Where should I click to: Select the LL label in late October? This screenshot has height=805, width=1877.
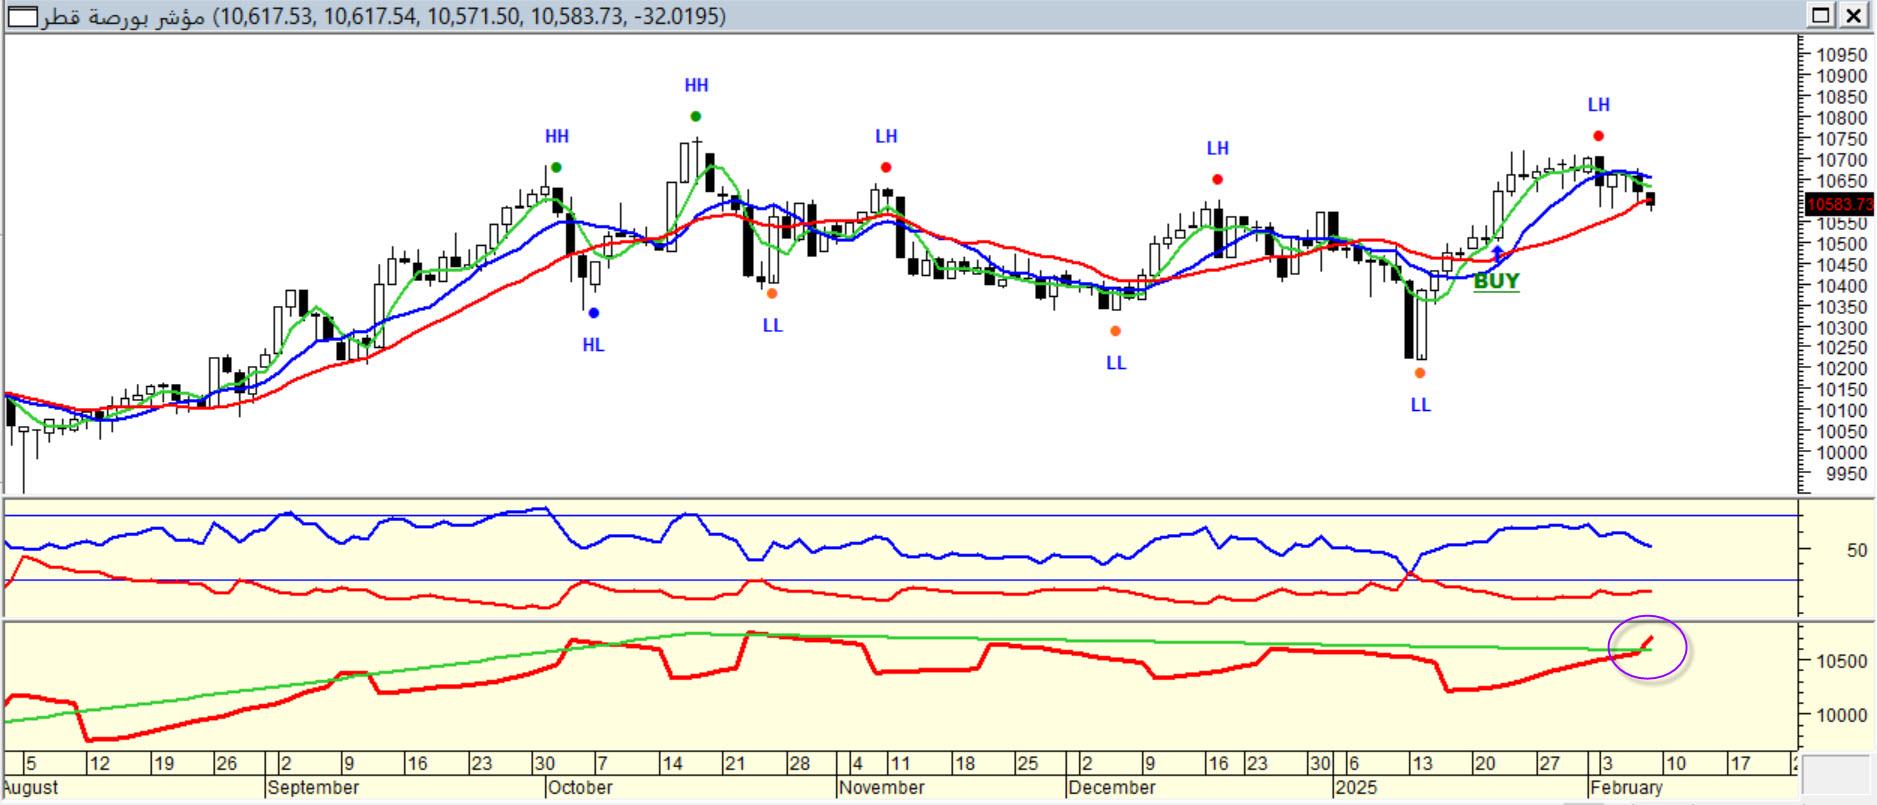coord(772,325)
